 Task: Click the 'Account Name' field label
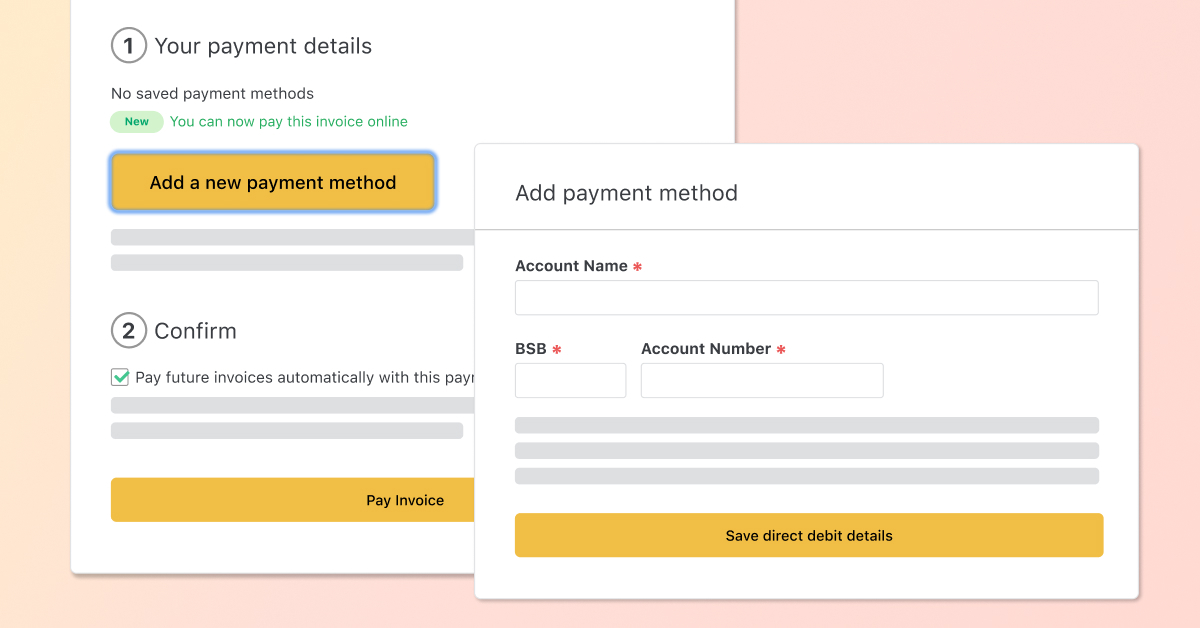pos(571,266)
